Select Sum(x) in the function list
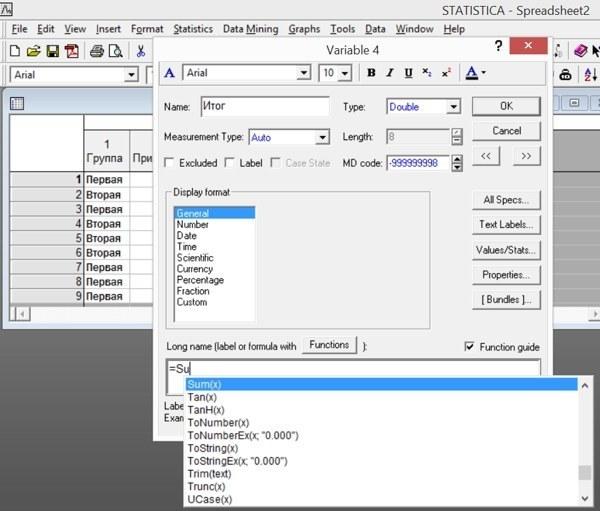The height and width of the screenshot is (511, 600). (382, 384)
